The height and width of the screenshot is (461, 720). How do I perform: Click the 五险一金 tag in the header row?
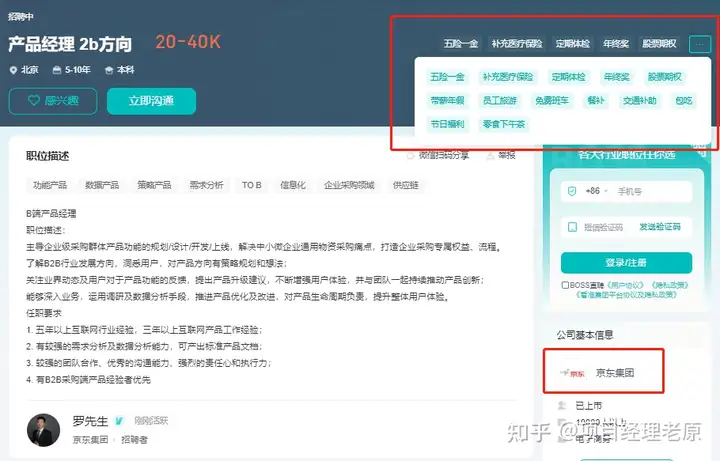pos(461,44)
